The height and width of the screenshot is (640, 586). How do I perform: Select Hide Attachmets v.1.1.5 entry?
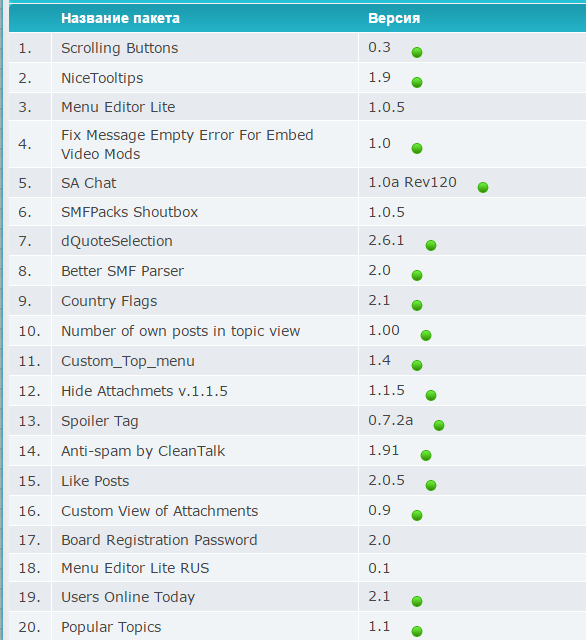pos(144,391)
